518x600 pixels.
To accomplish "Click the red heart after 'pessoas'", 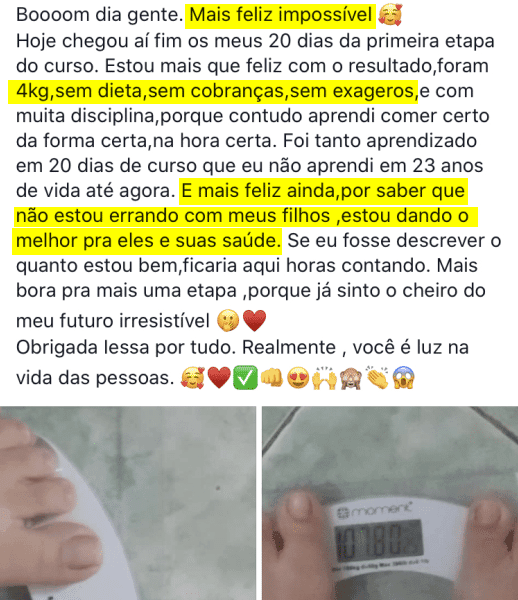I will [219, 378].
